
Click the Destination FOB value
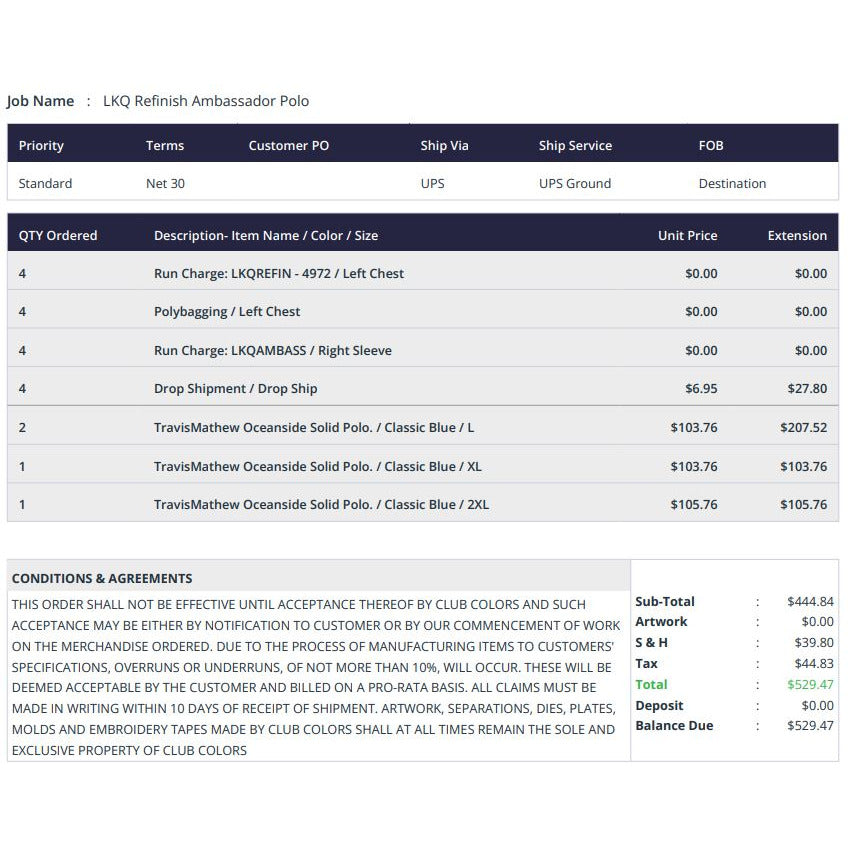point(732,183)
